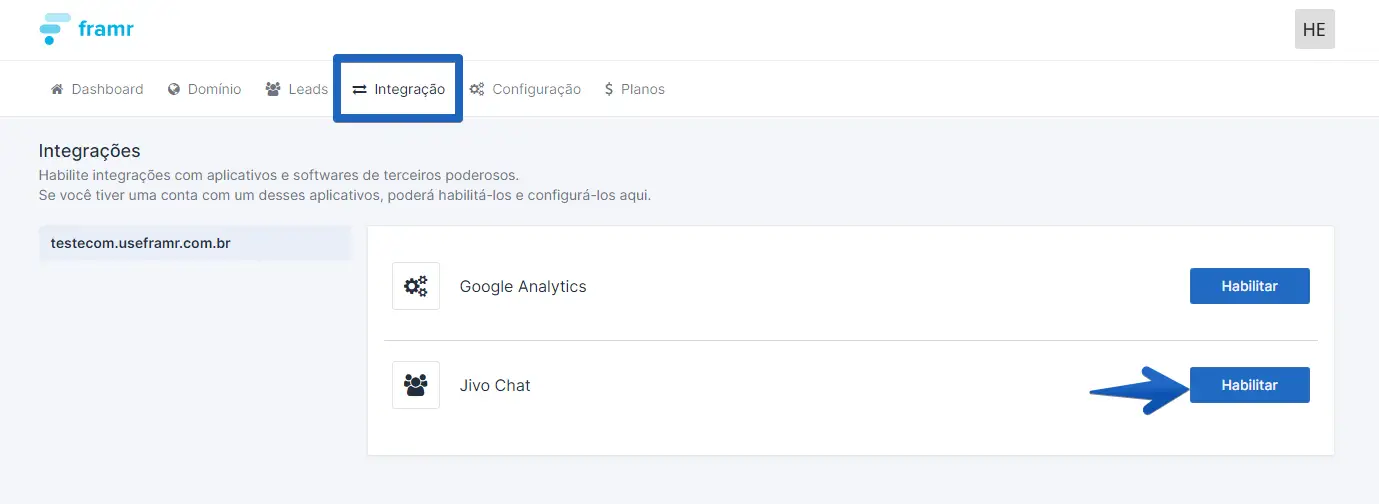This screenshot has height=504, width=1379.
Task: Click the gears icon beside Configuração
Action: [x=477, y=89]
